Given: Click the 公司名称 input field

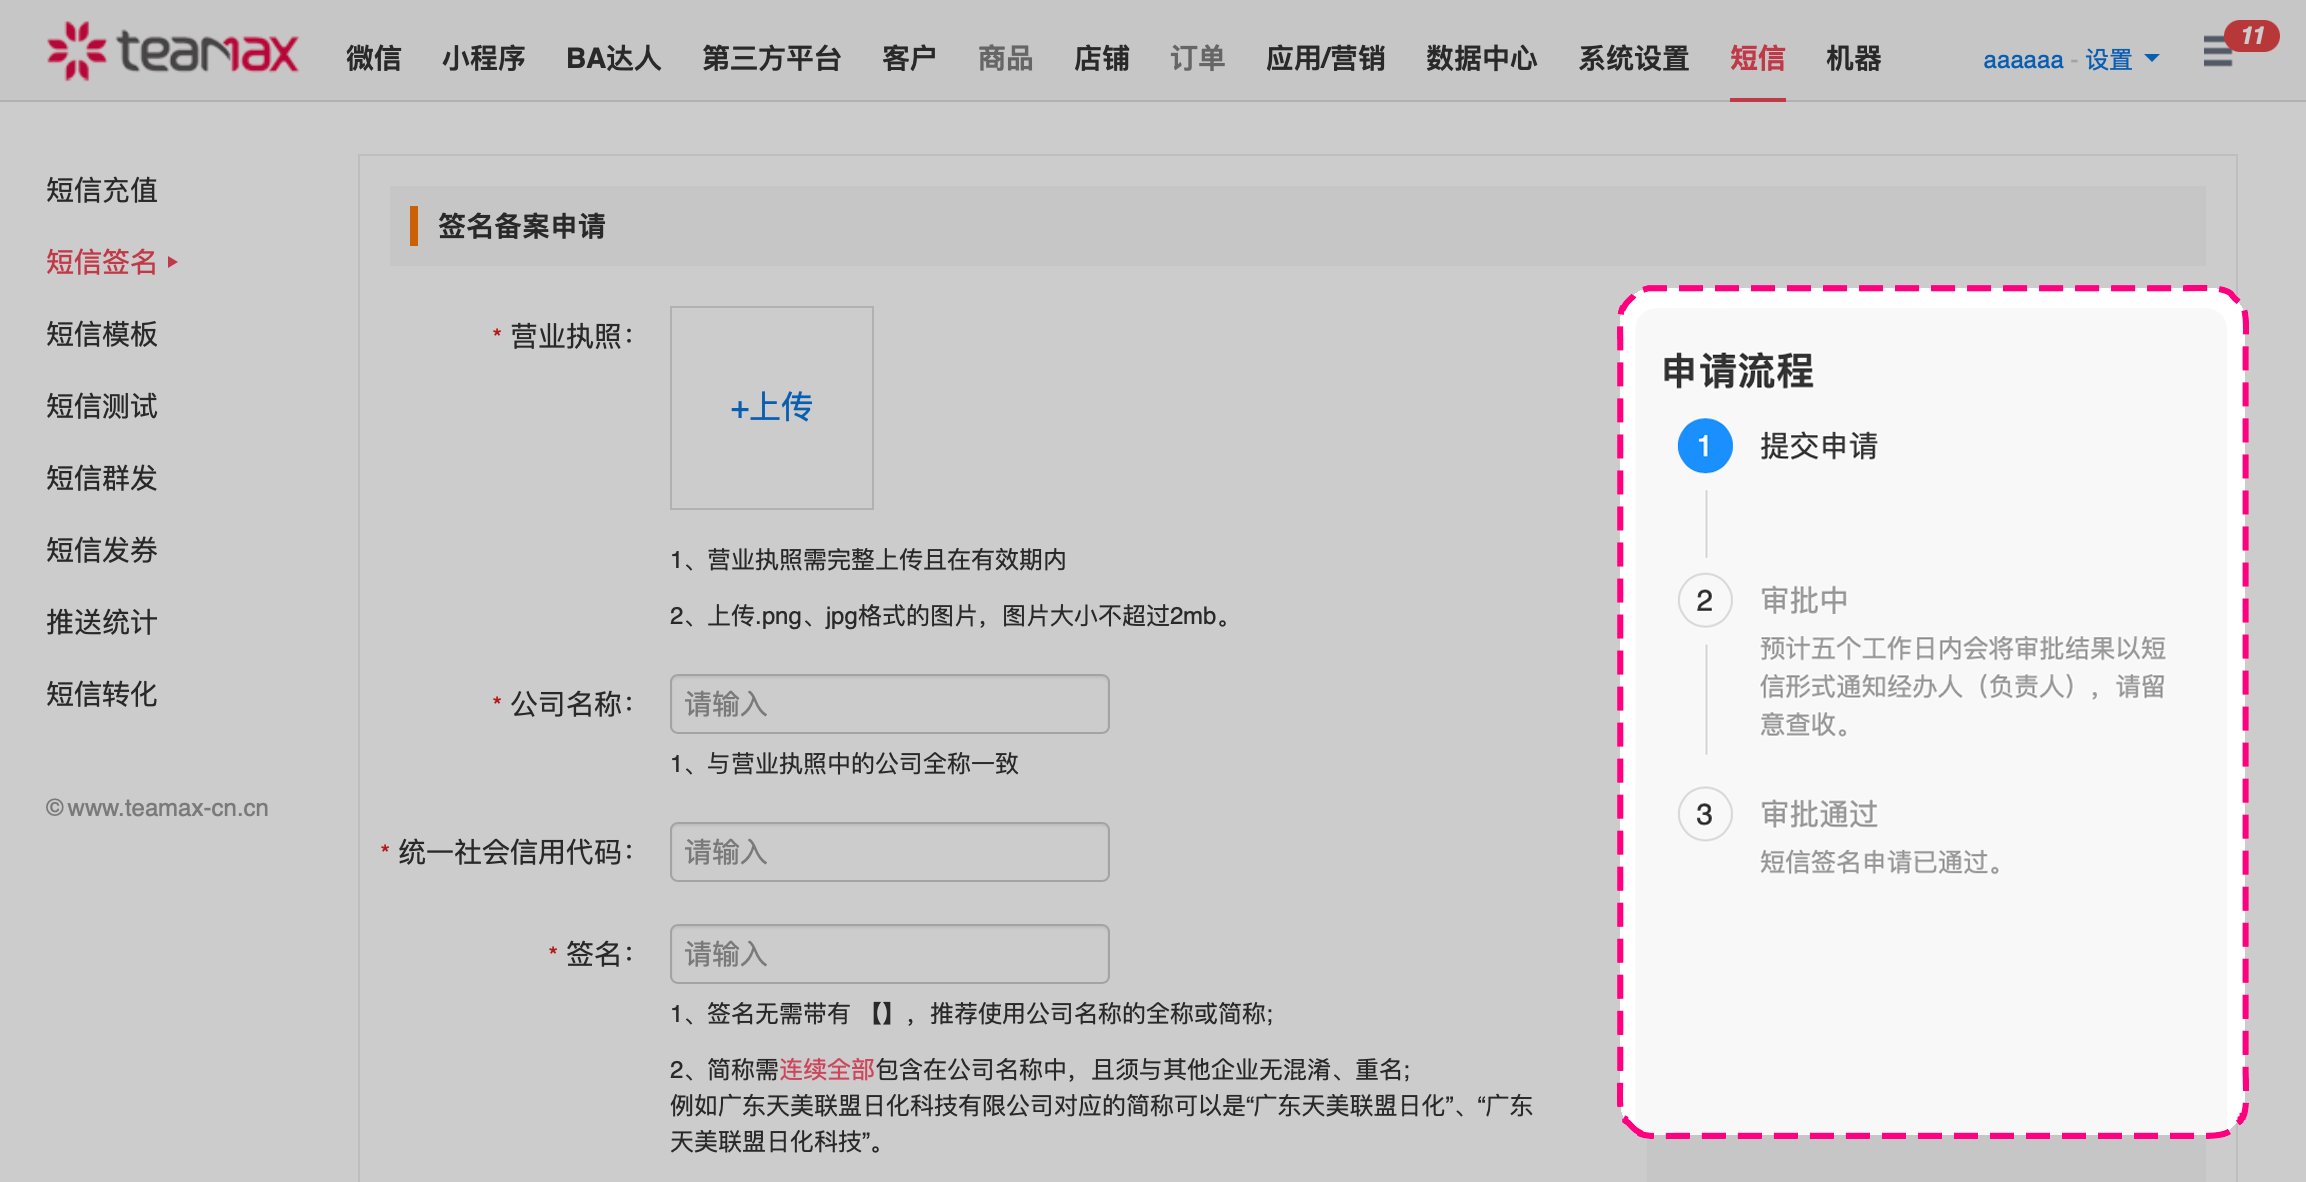Looking at the screenshot, I should click(x=888, y=704).
